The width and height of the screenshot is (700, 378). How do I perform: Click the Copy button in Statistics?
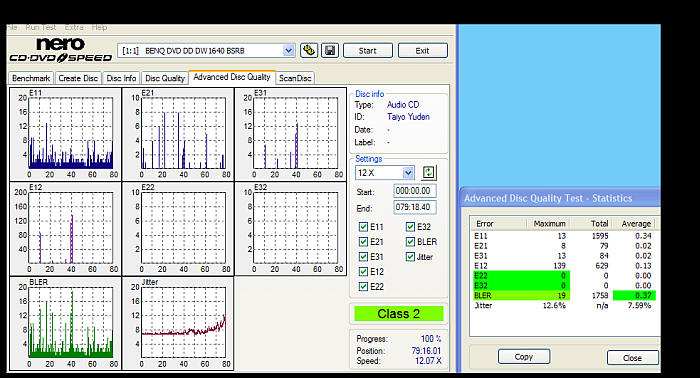pyautogui.click(x=524, y=357)
